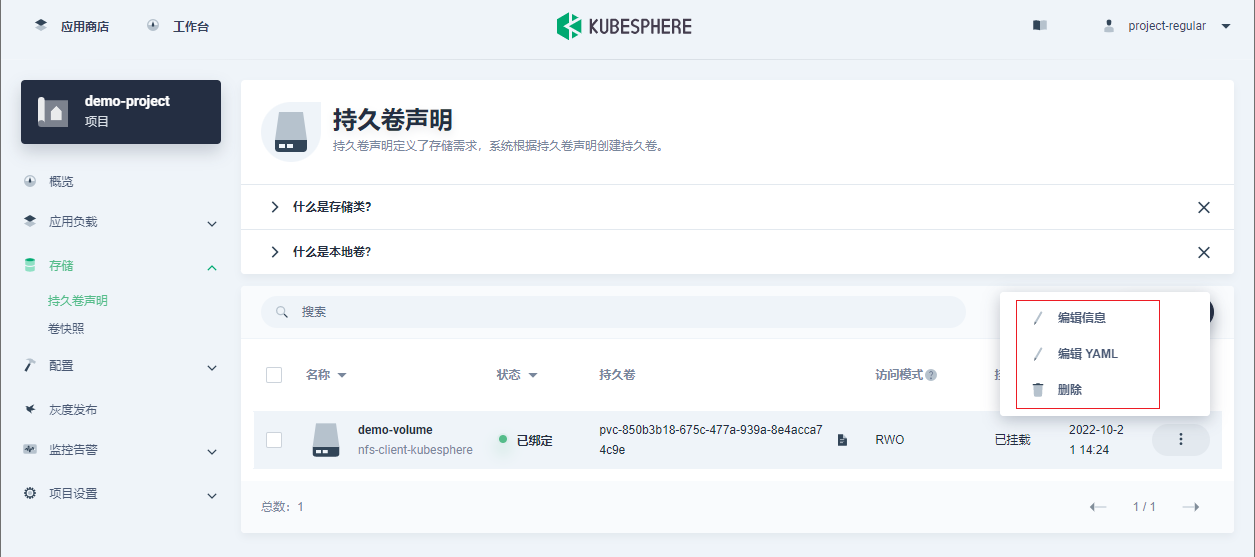The height and width of the screenshot is (557, 1255).
Task: Click nfs-client-kubesphere storage class text
Action: [415, 450]
